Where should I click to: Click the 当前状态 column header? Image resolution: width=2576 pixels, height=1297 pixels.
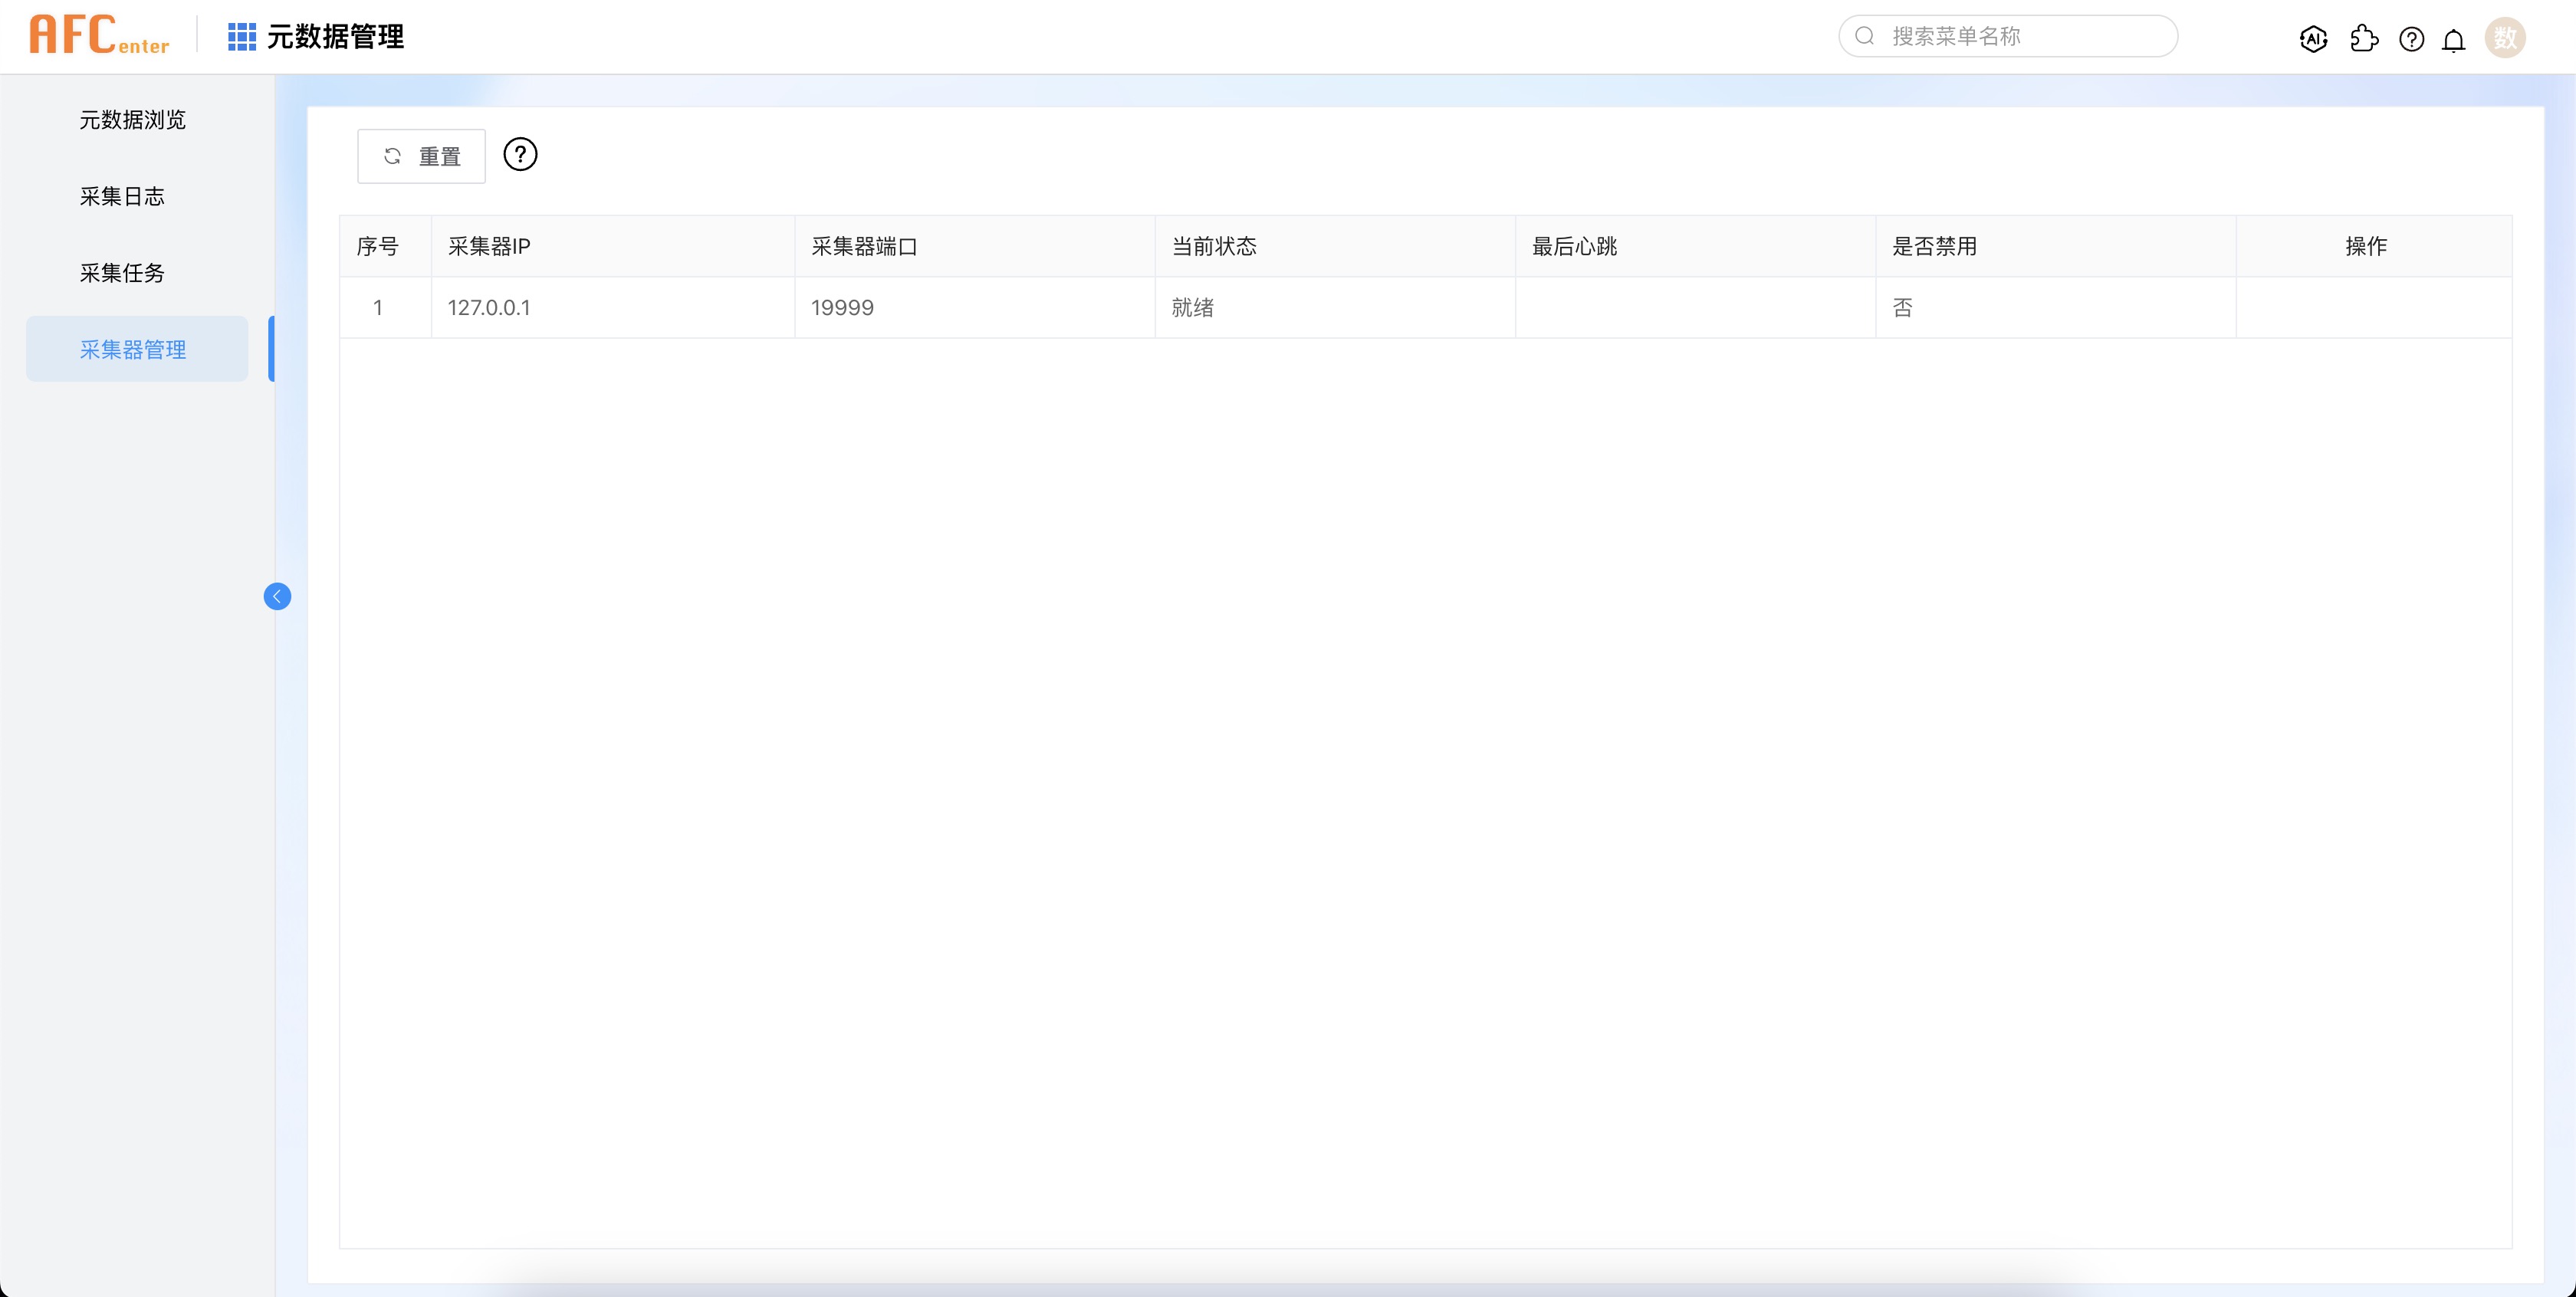click(x=1214, y=246)
